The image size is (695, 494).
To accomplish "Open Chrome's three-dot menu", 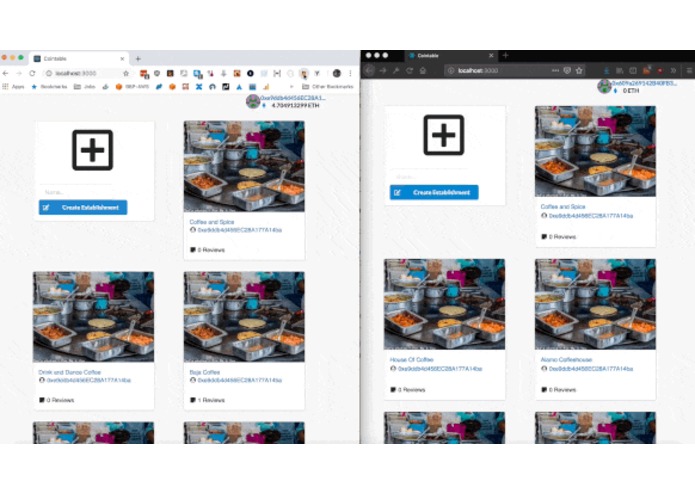I will [350, 73].
